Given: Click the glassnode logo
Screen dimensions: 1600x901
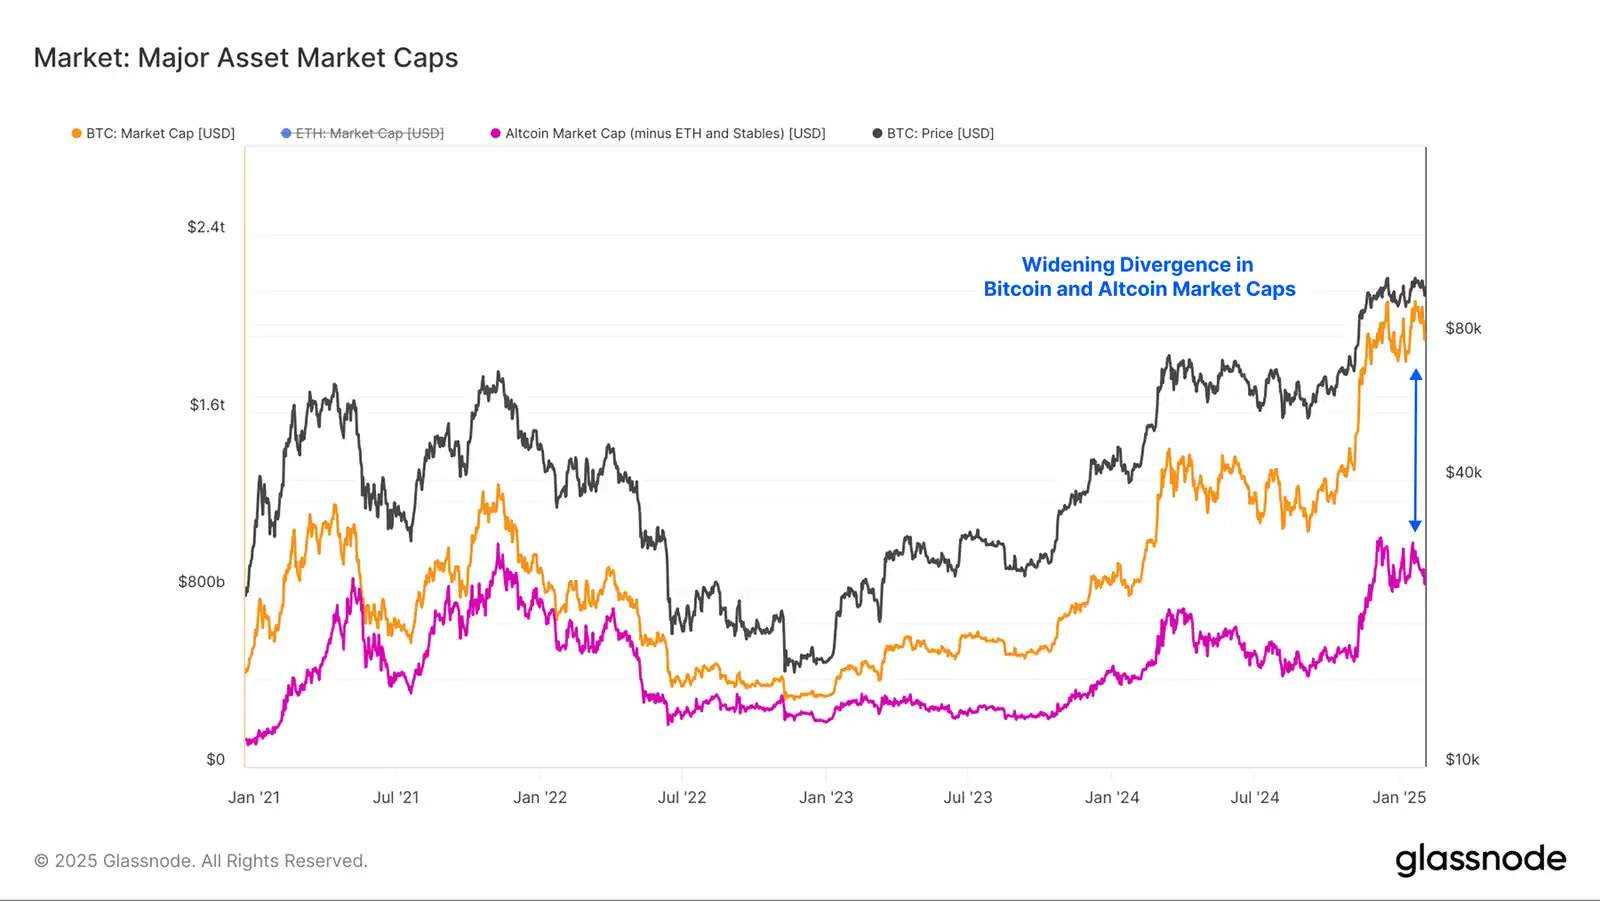Looking at the screenshot, I should click(x=1480, y=860).
